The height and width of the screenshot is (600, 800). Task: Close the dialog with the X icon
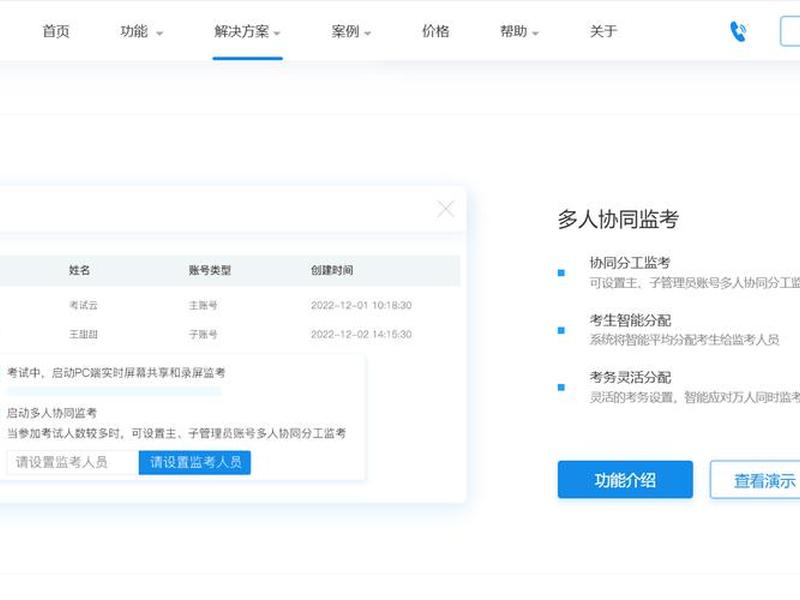(445, 209)
